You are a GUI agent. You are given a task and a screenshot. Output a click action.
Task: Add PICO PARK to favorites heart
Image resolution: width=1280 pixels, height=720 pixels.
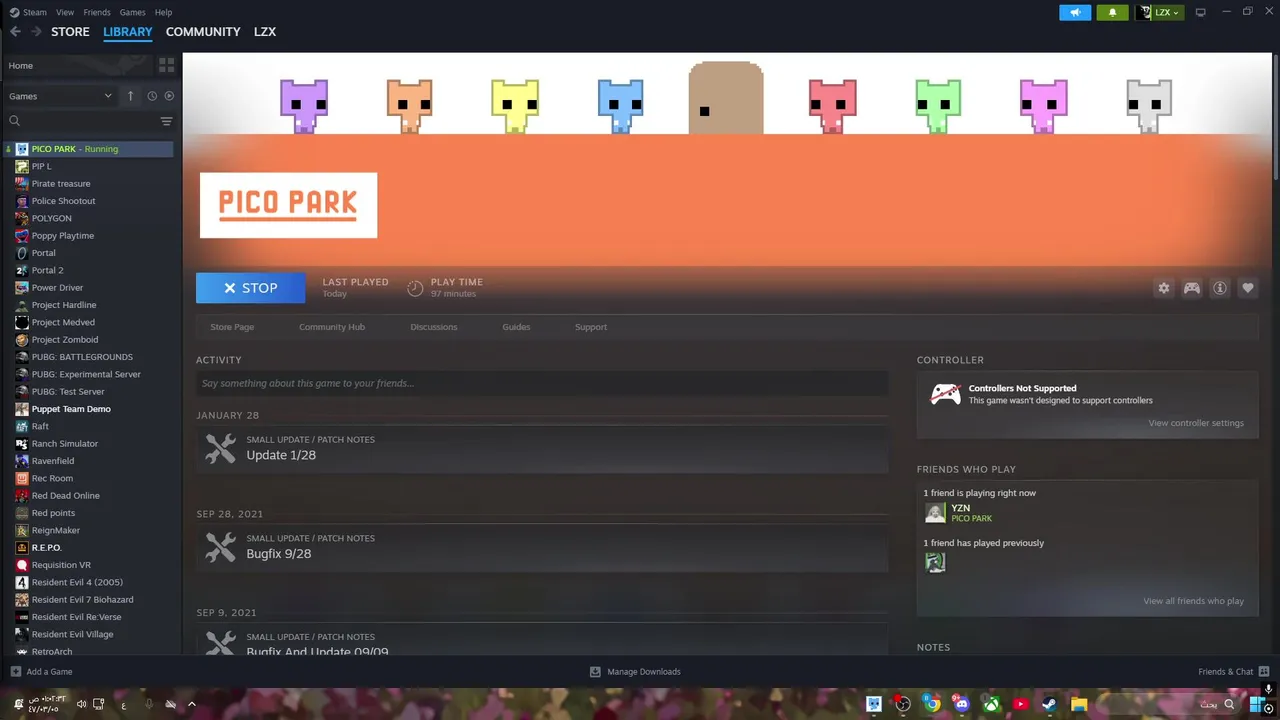[1248, 288]
